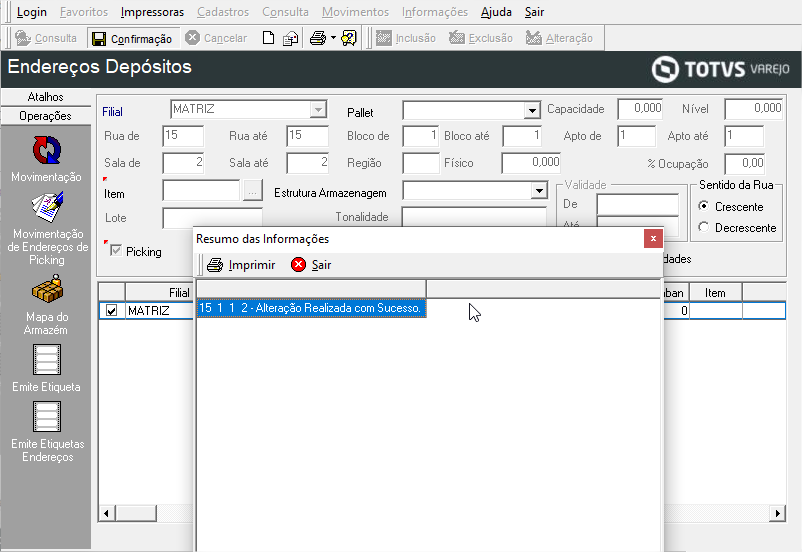Click the Sala de input field
The height and width of the screenshot is (552, 802).
point(183,163)
